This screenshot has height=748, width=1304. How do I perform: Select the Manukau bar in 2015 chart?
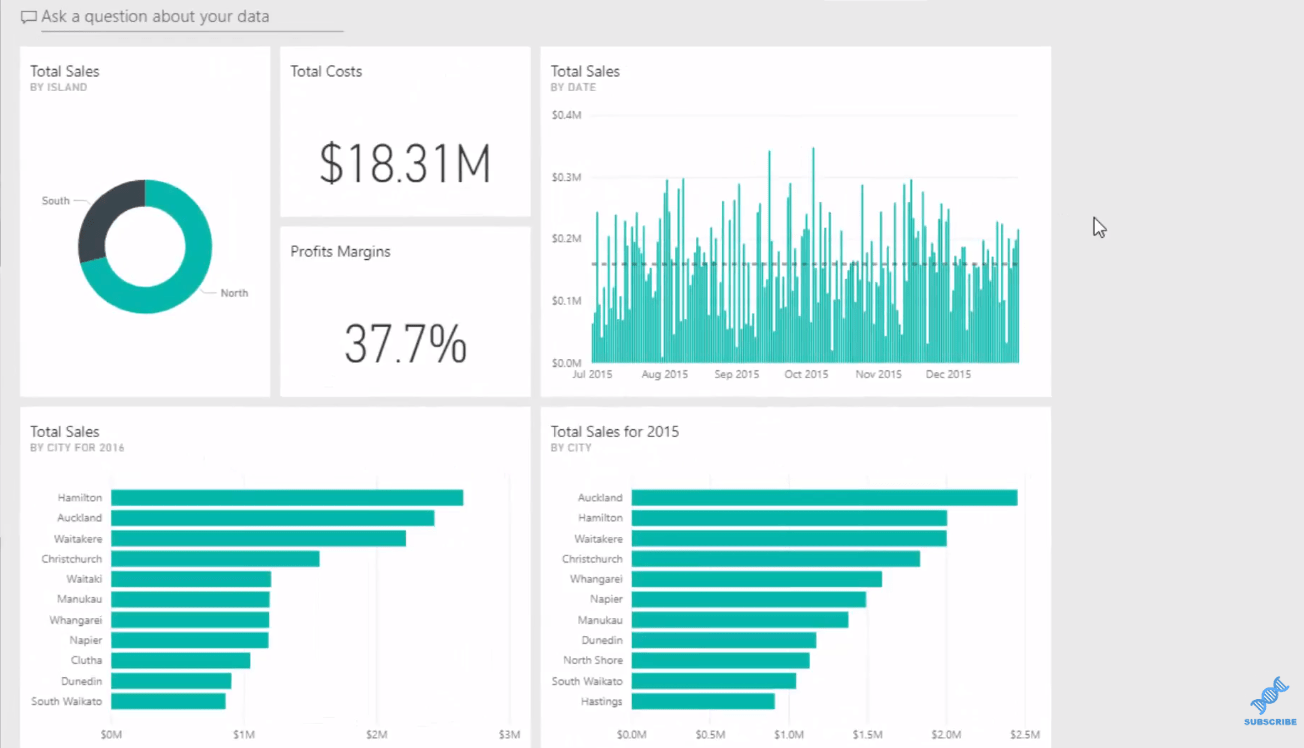click(740, 620)
